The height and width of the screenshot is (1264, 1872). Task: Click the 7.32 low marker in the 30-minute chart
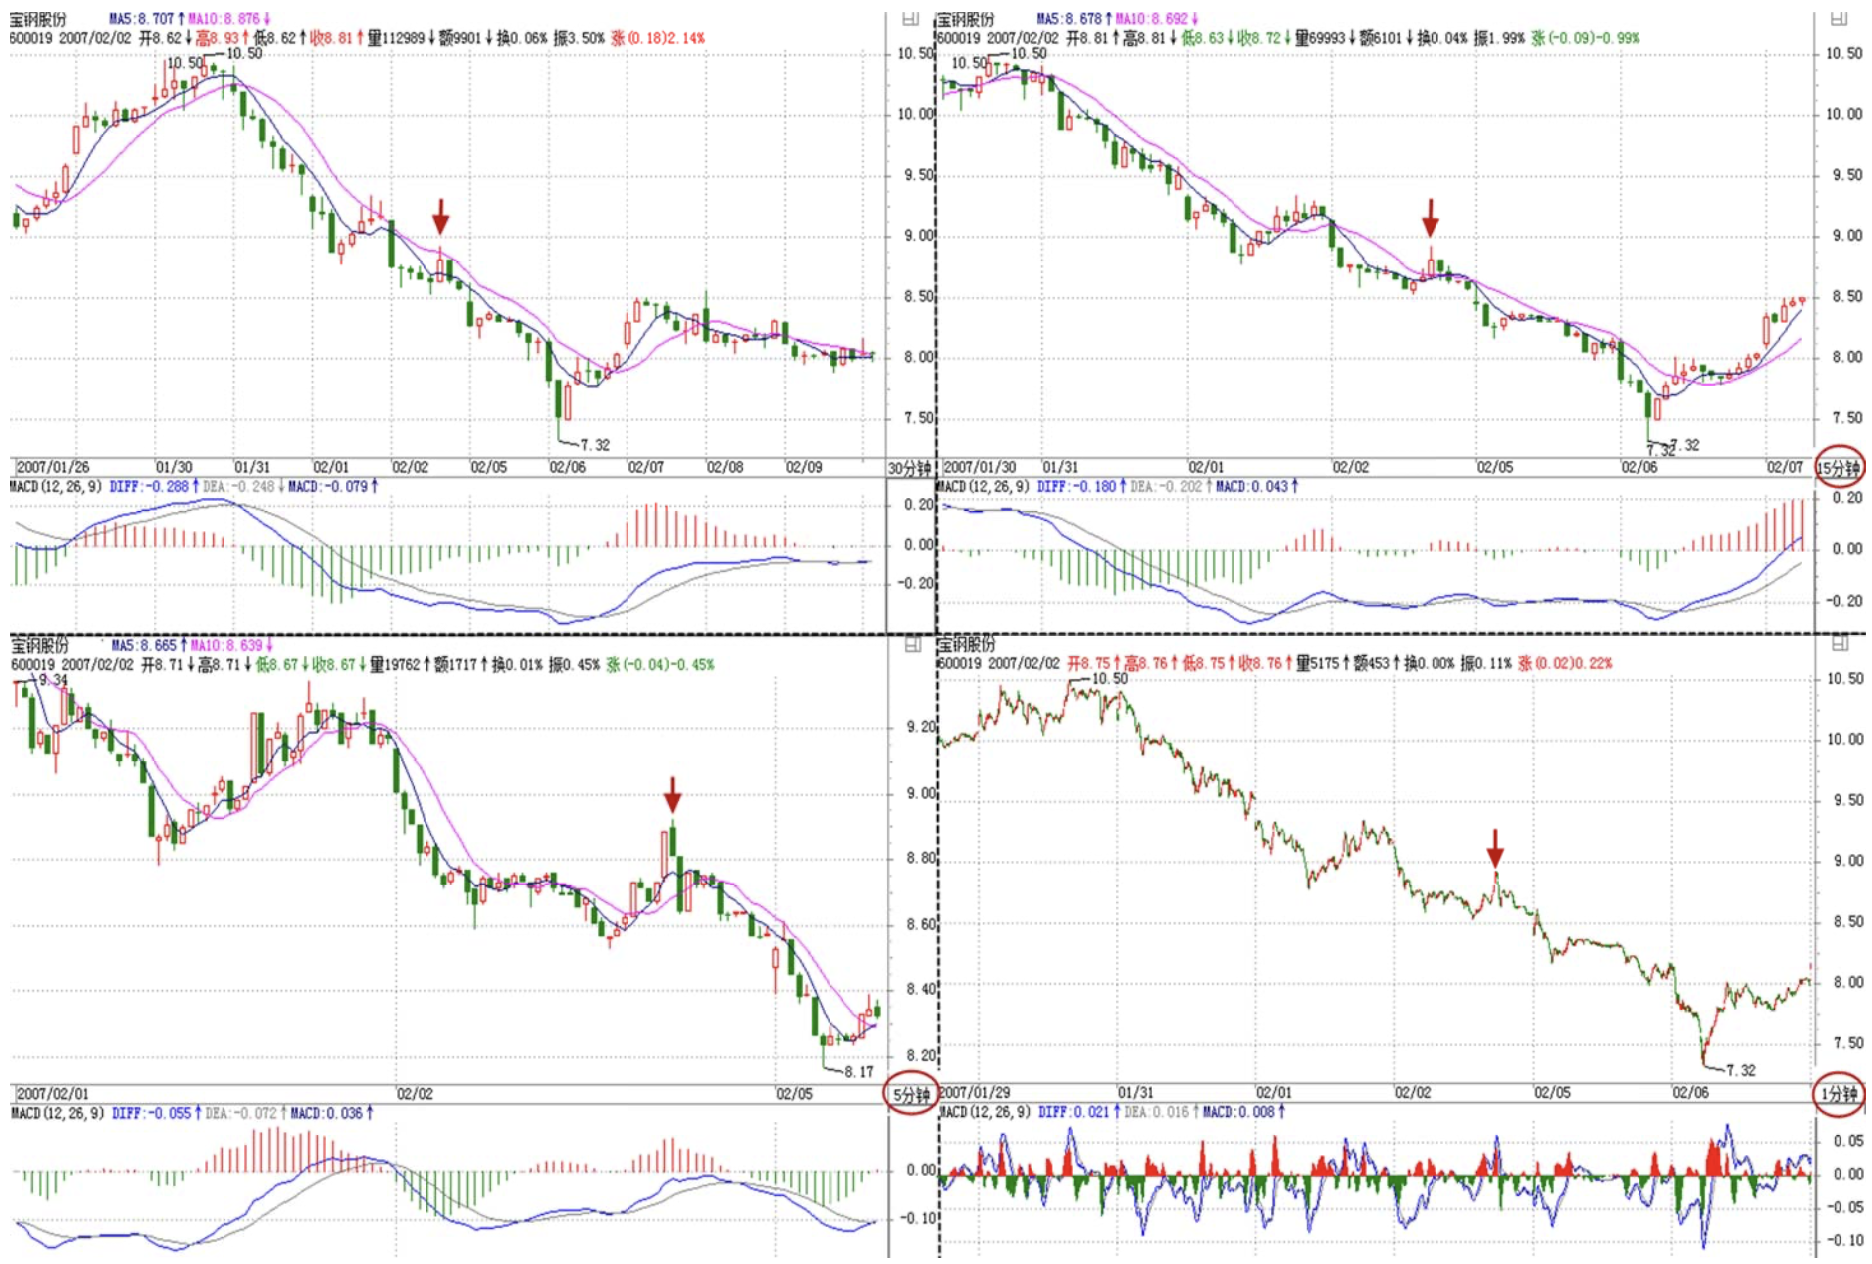tap(594, 445)
